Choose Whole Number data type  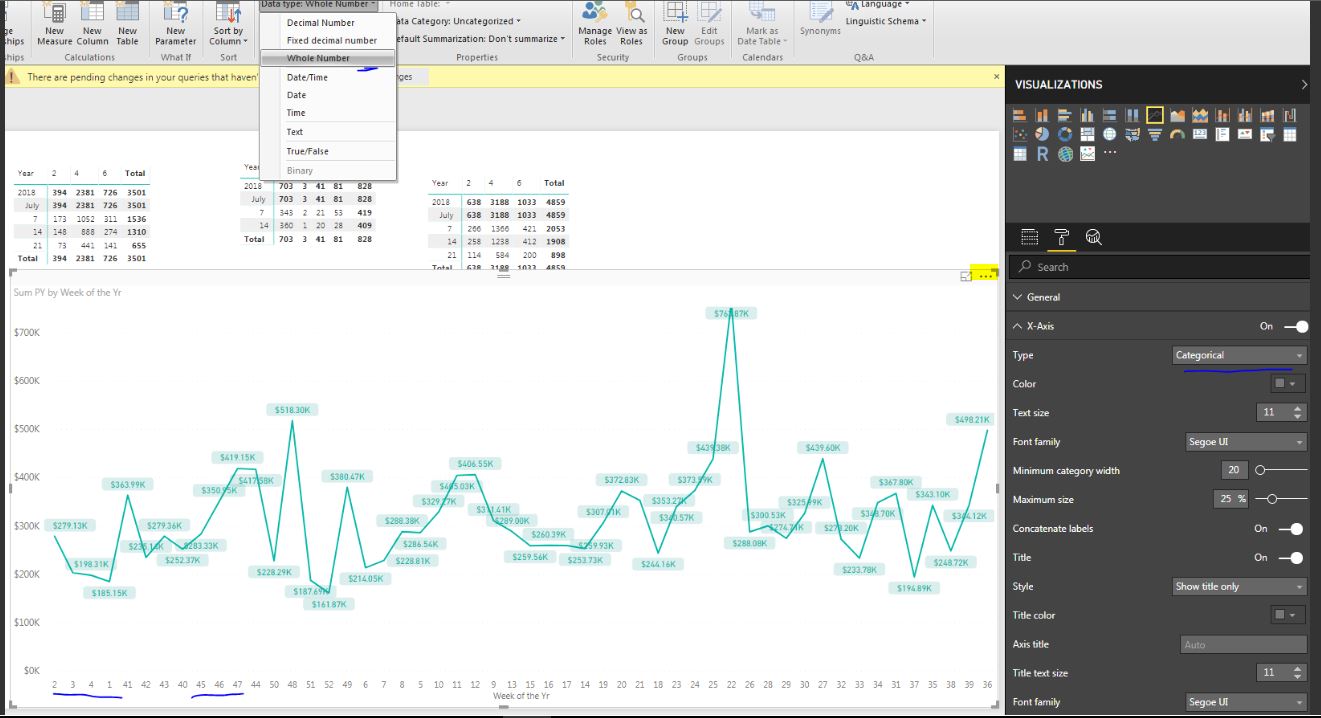pyautogui.click(x=328, y=58)
